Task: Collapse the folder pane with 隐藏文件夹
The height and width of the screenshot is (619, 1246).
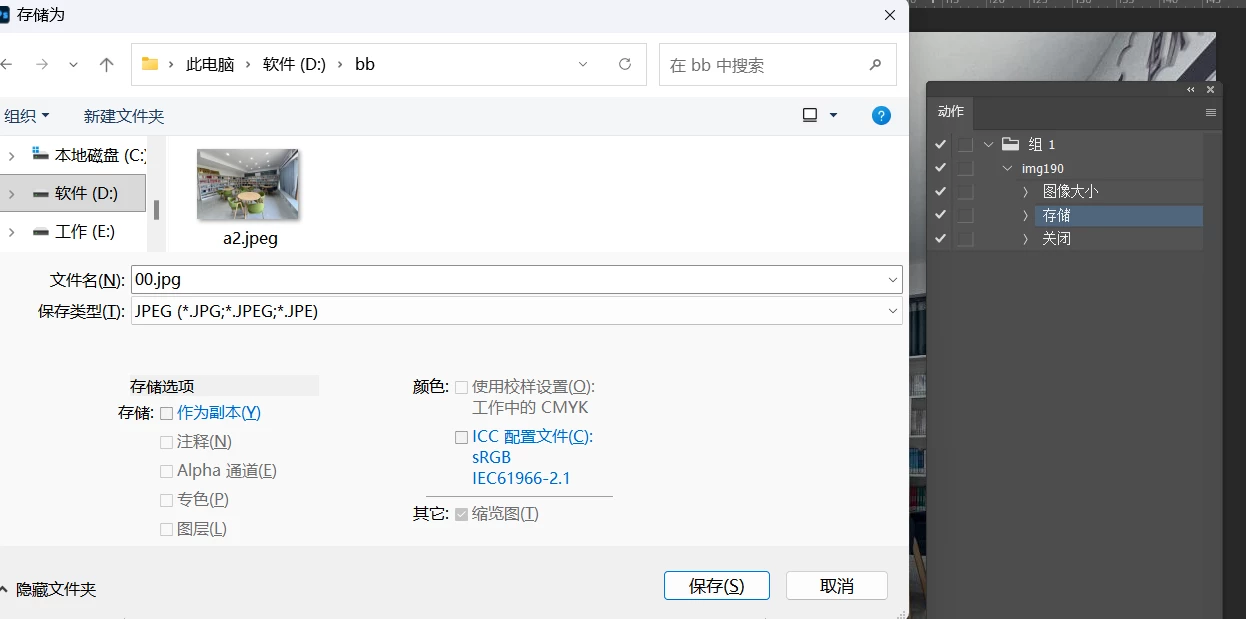Action: (48, 589)
